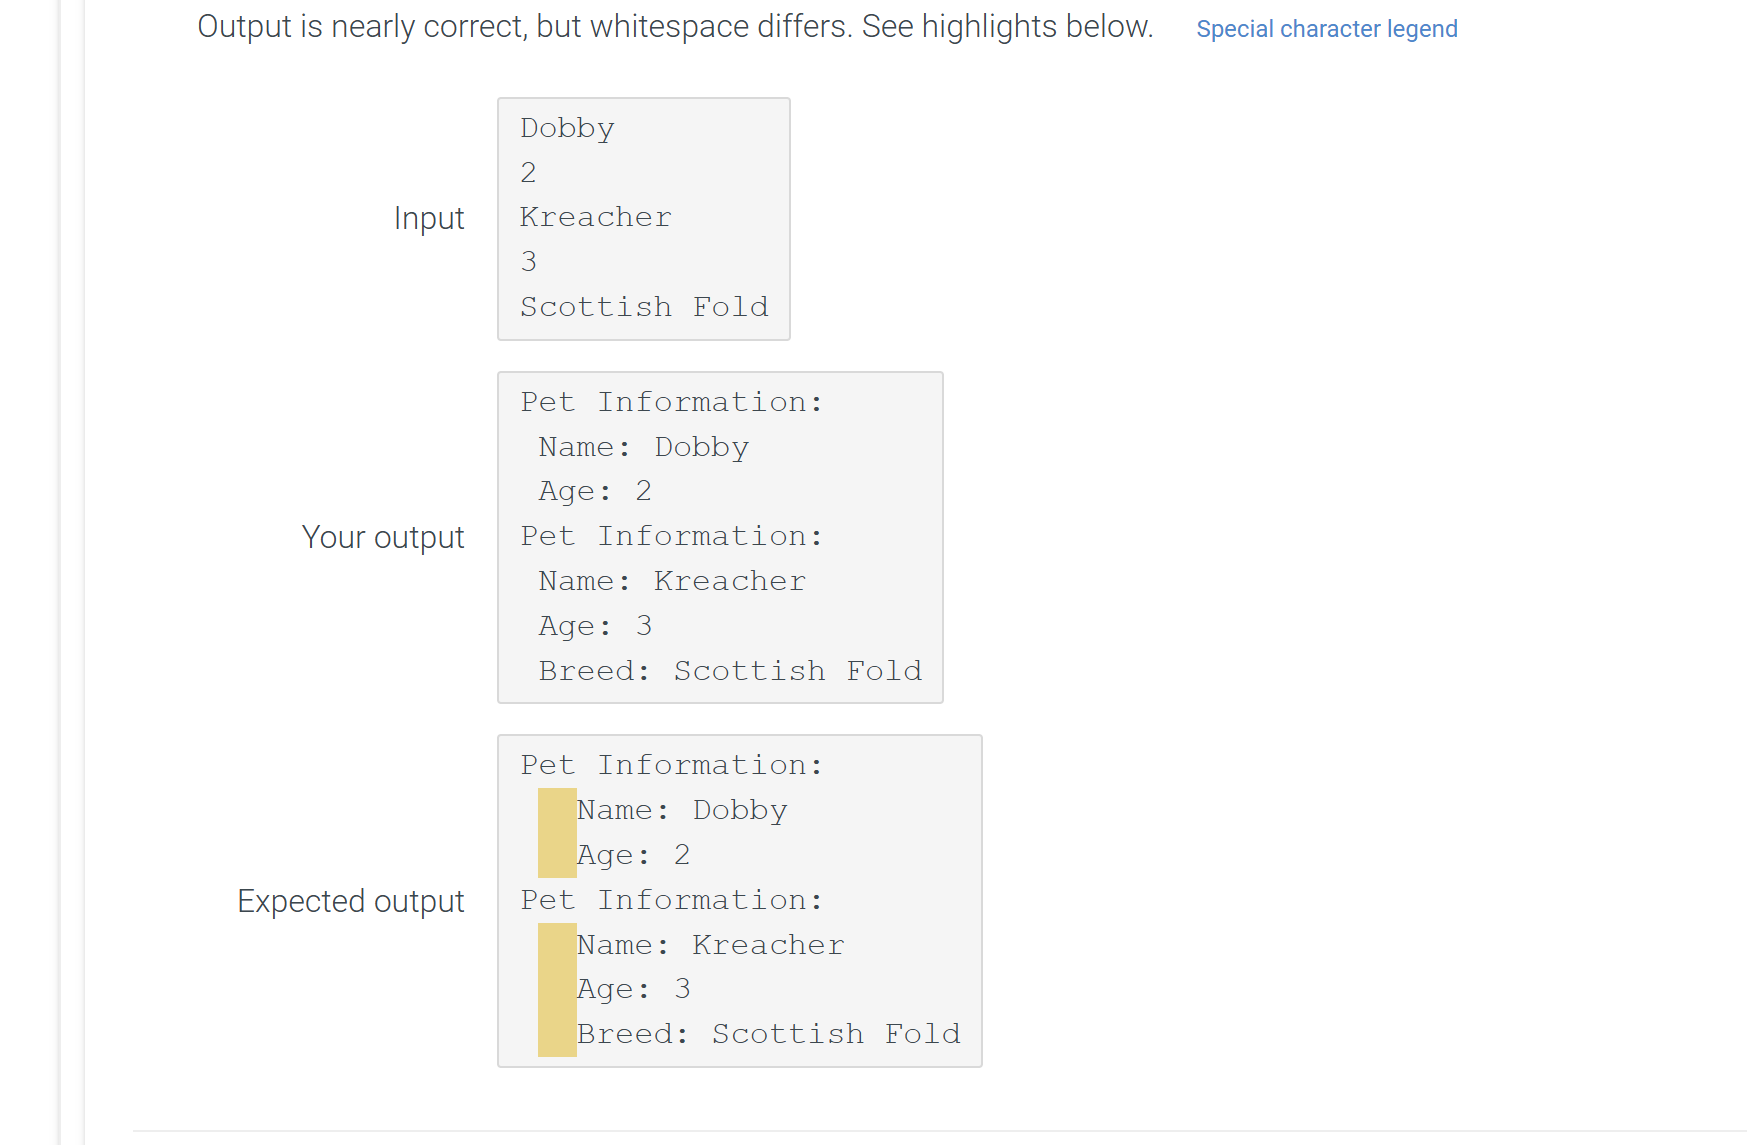This screenshot has height=1145, width=1747.
Task: Select Name: Kreacher in Expected output
Action: tap(710, 944)
